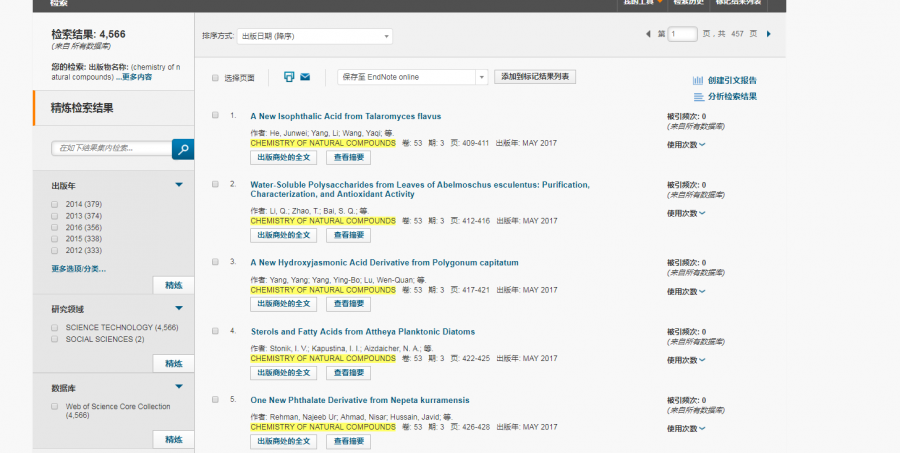Click 精炼 button under 出版年
This screenshot has width=900, height=453.
(173, 285)
